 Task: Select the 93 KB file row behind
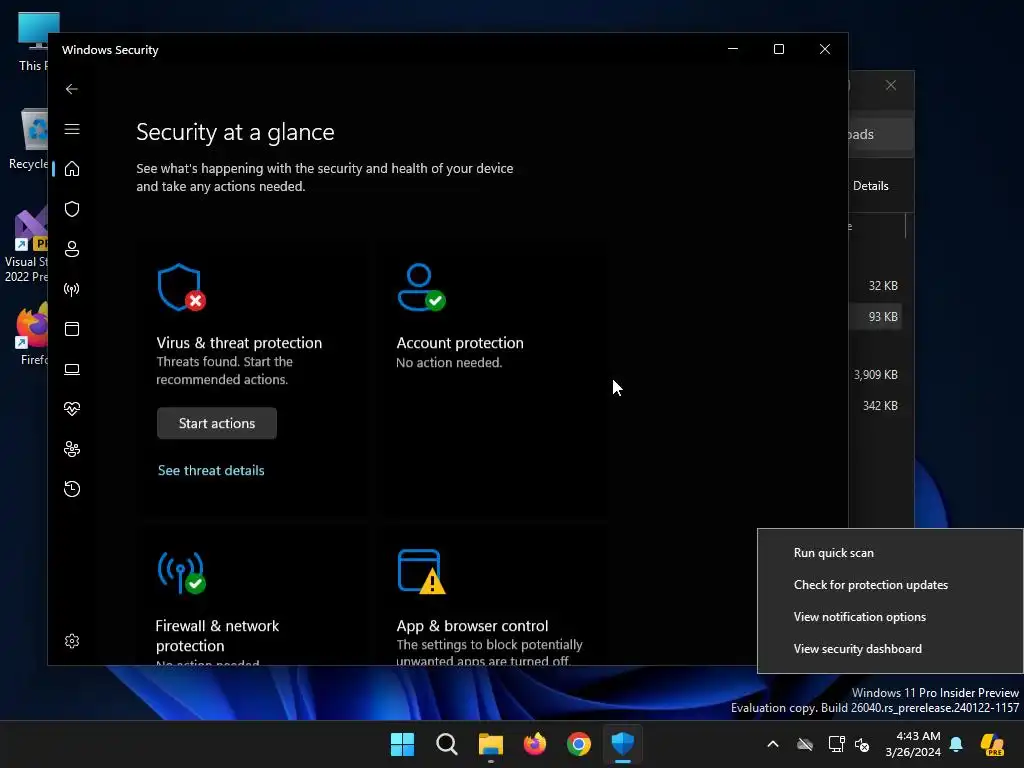(x=875, y=317)
